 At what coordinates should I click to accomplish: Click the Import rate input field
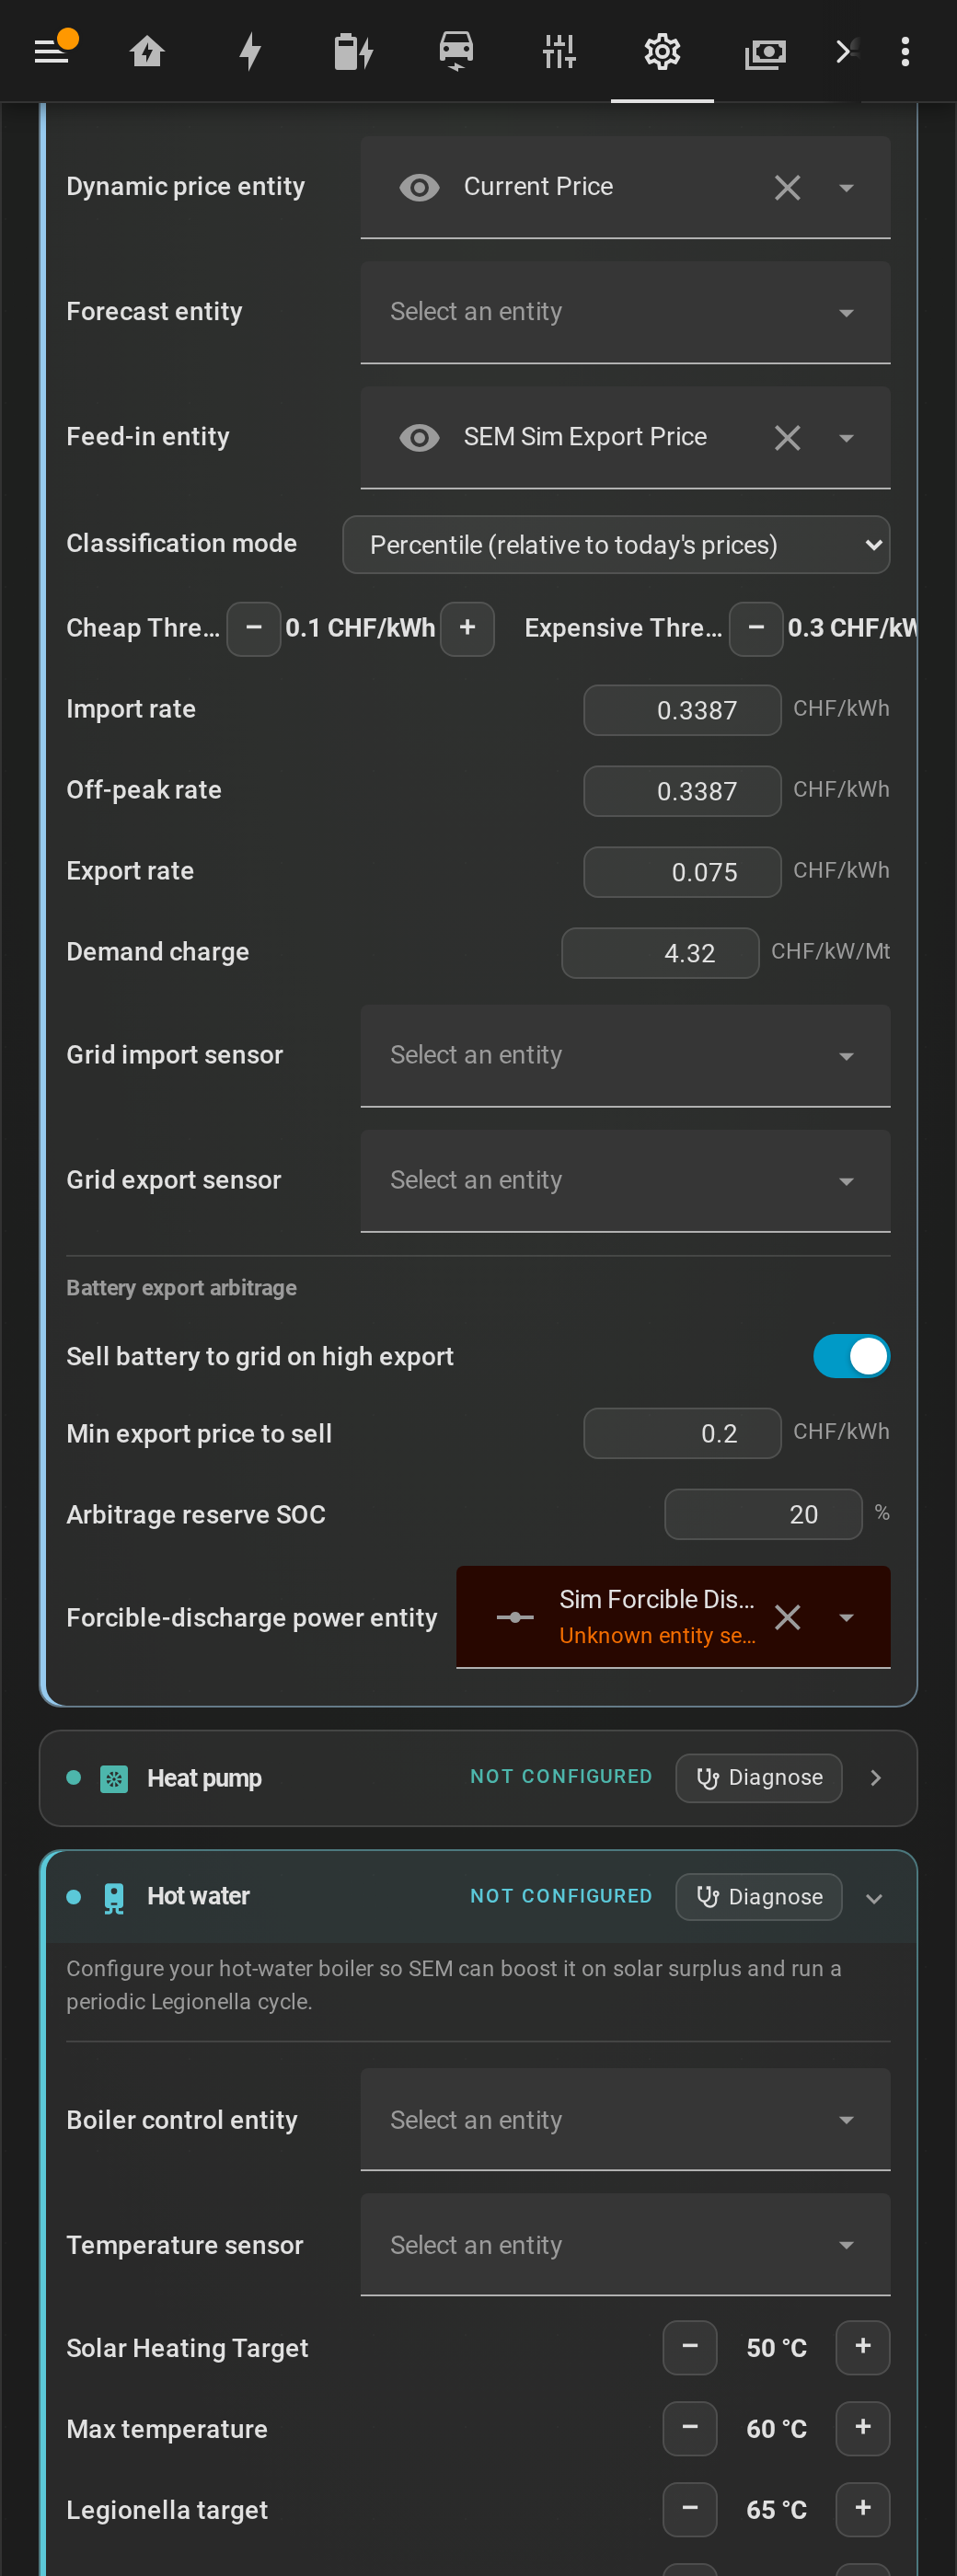(682, 710)
